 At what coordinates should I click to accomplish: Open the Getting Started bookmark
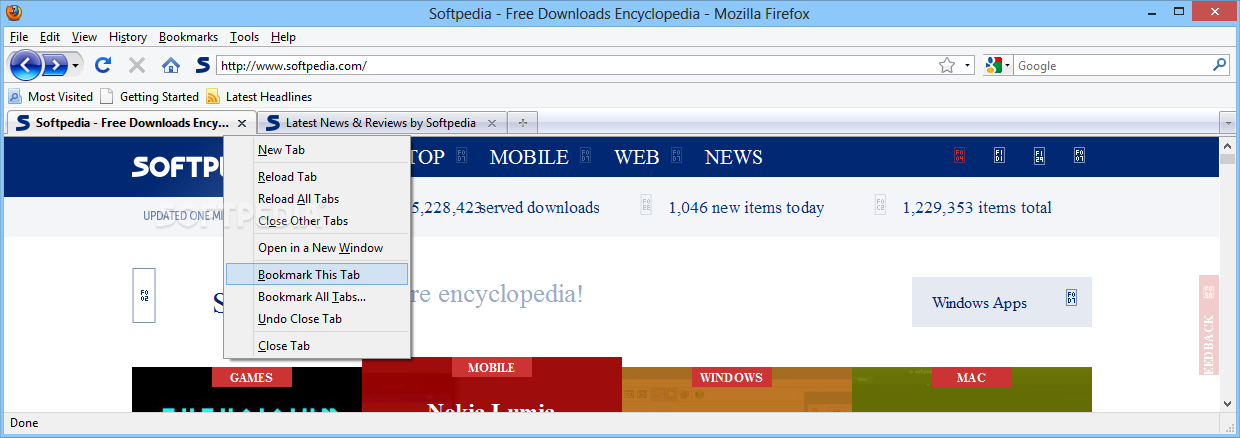pos(149,97)
